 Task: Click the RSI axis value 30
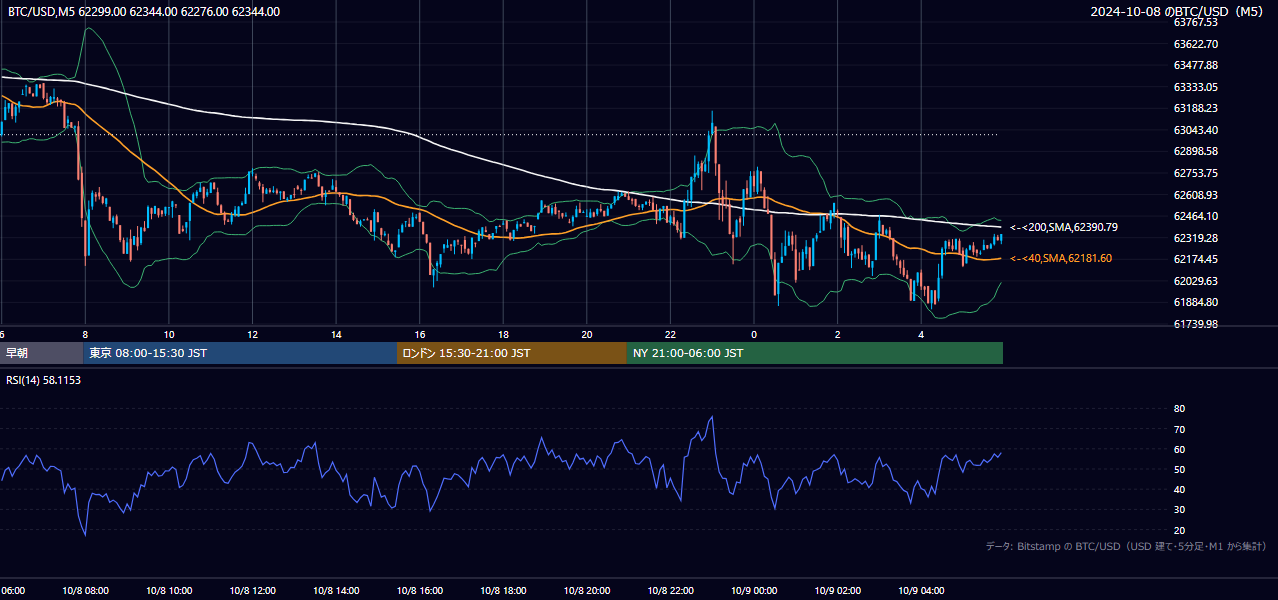click(x=1179, y=510)
